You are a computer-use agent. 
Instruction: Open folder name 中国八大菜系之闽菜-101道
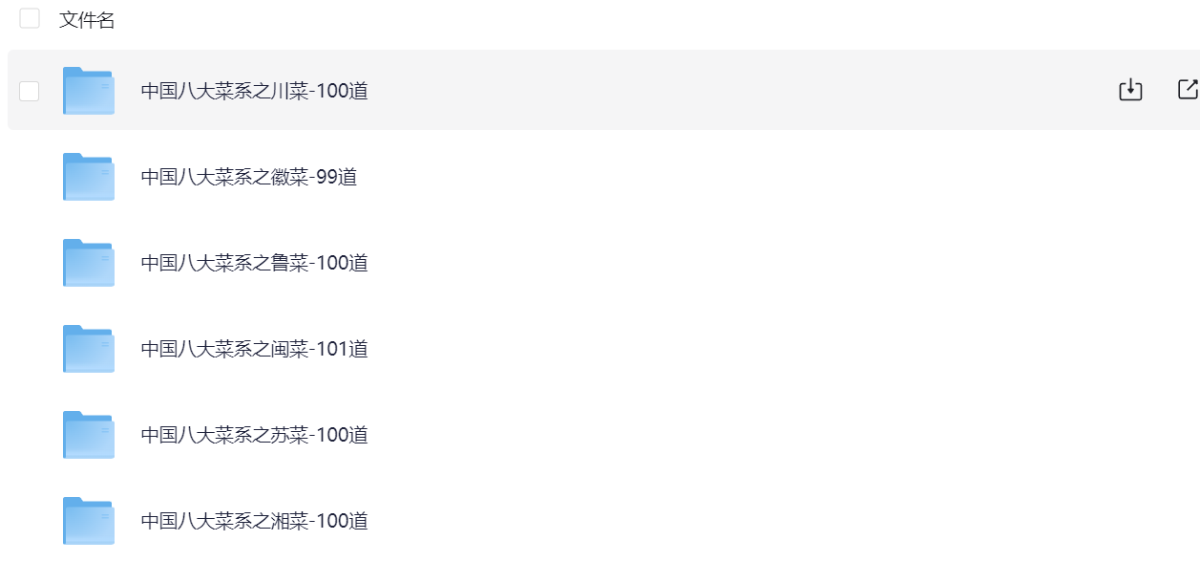pyautogui.click(x=254, y=349)
